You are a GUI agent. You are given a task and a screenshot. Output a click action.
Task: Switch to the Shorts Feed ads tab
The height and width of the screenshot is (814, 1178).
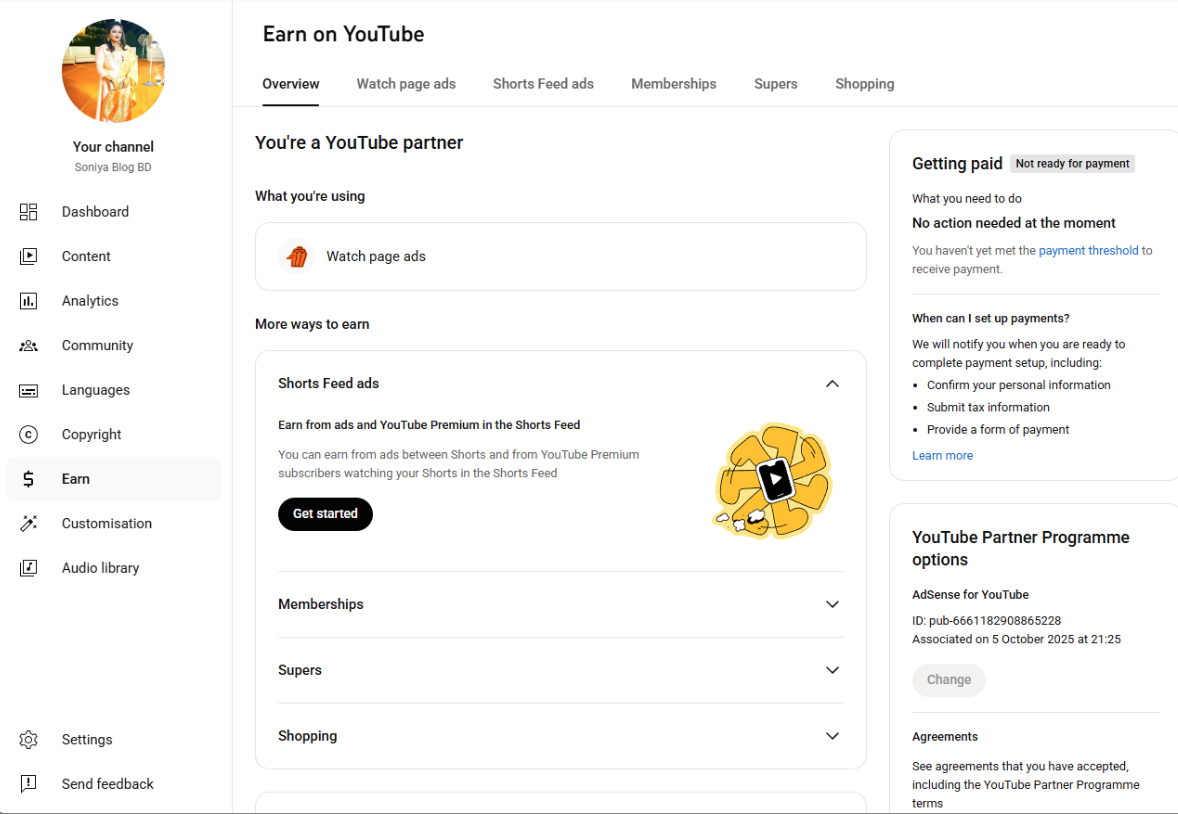click(543, 84)
